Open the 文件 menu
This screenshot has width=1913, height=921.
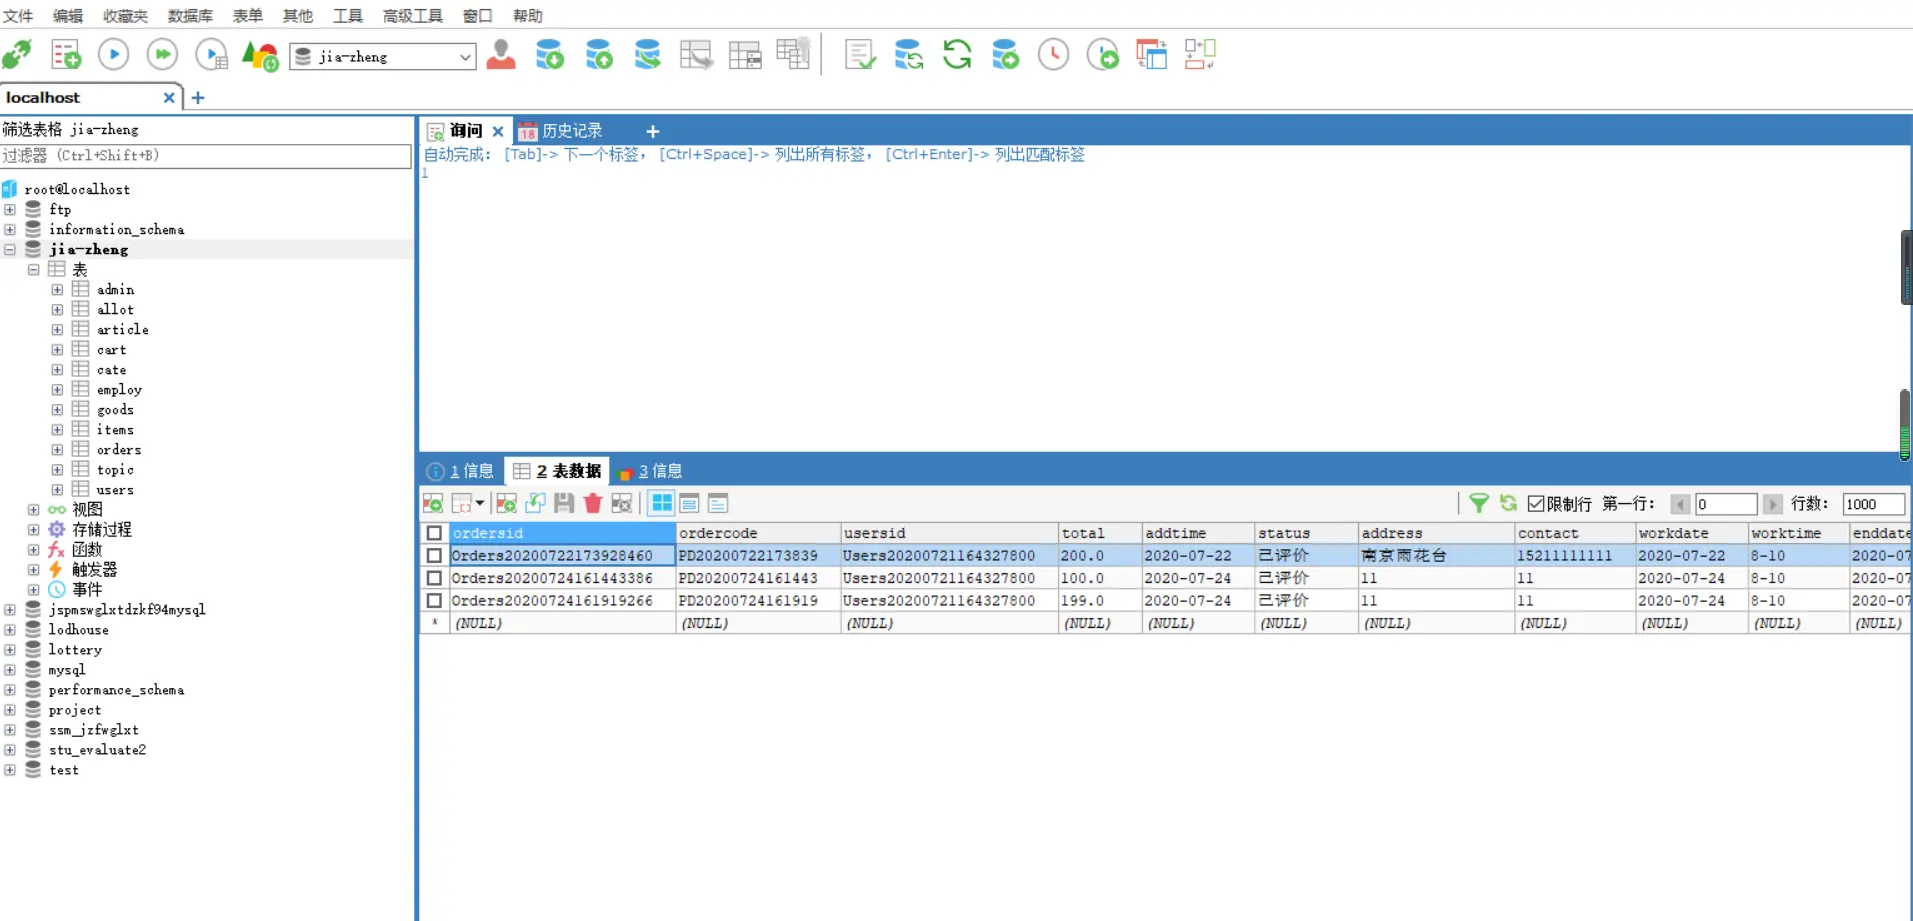18,16
